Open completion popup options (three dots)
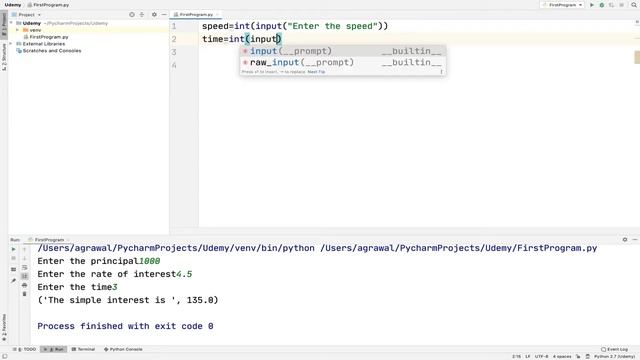640x360 pixels. pos(441,72)
